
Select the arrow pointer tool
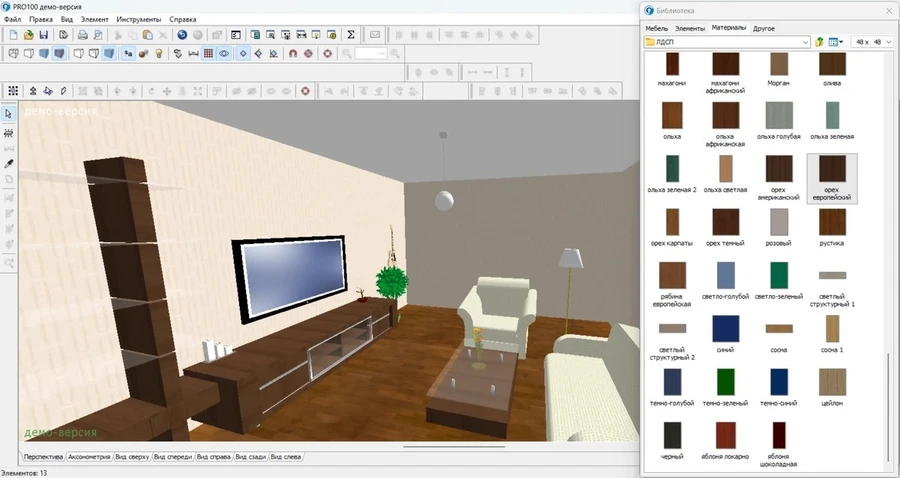pos(10,115)
